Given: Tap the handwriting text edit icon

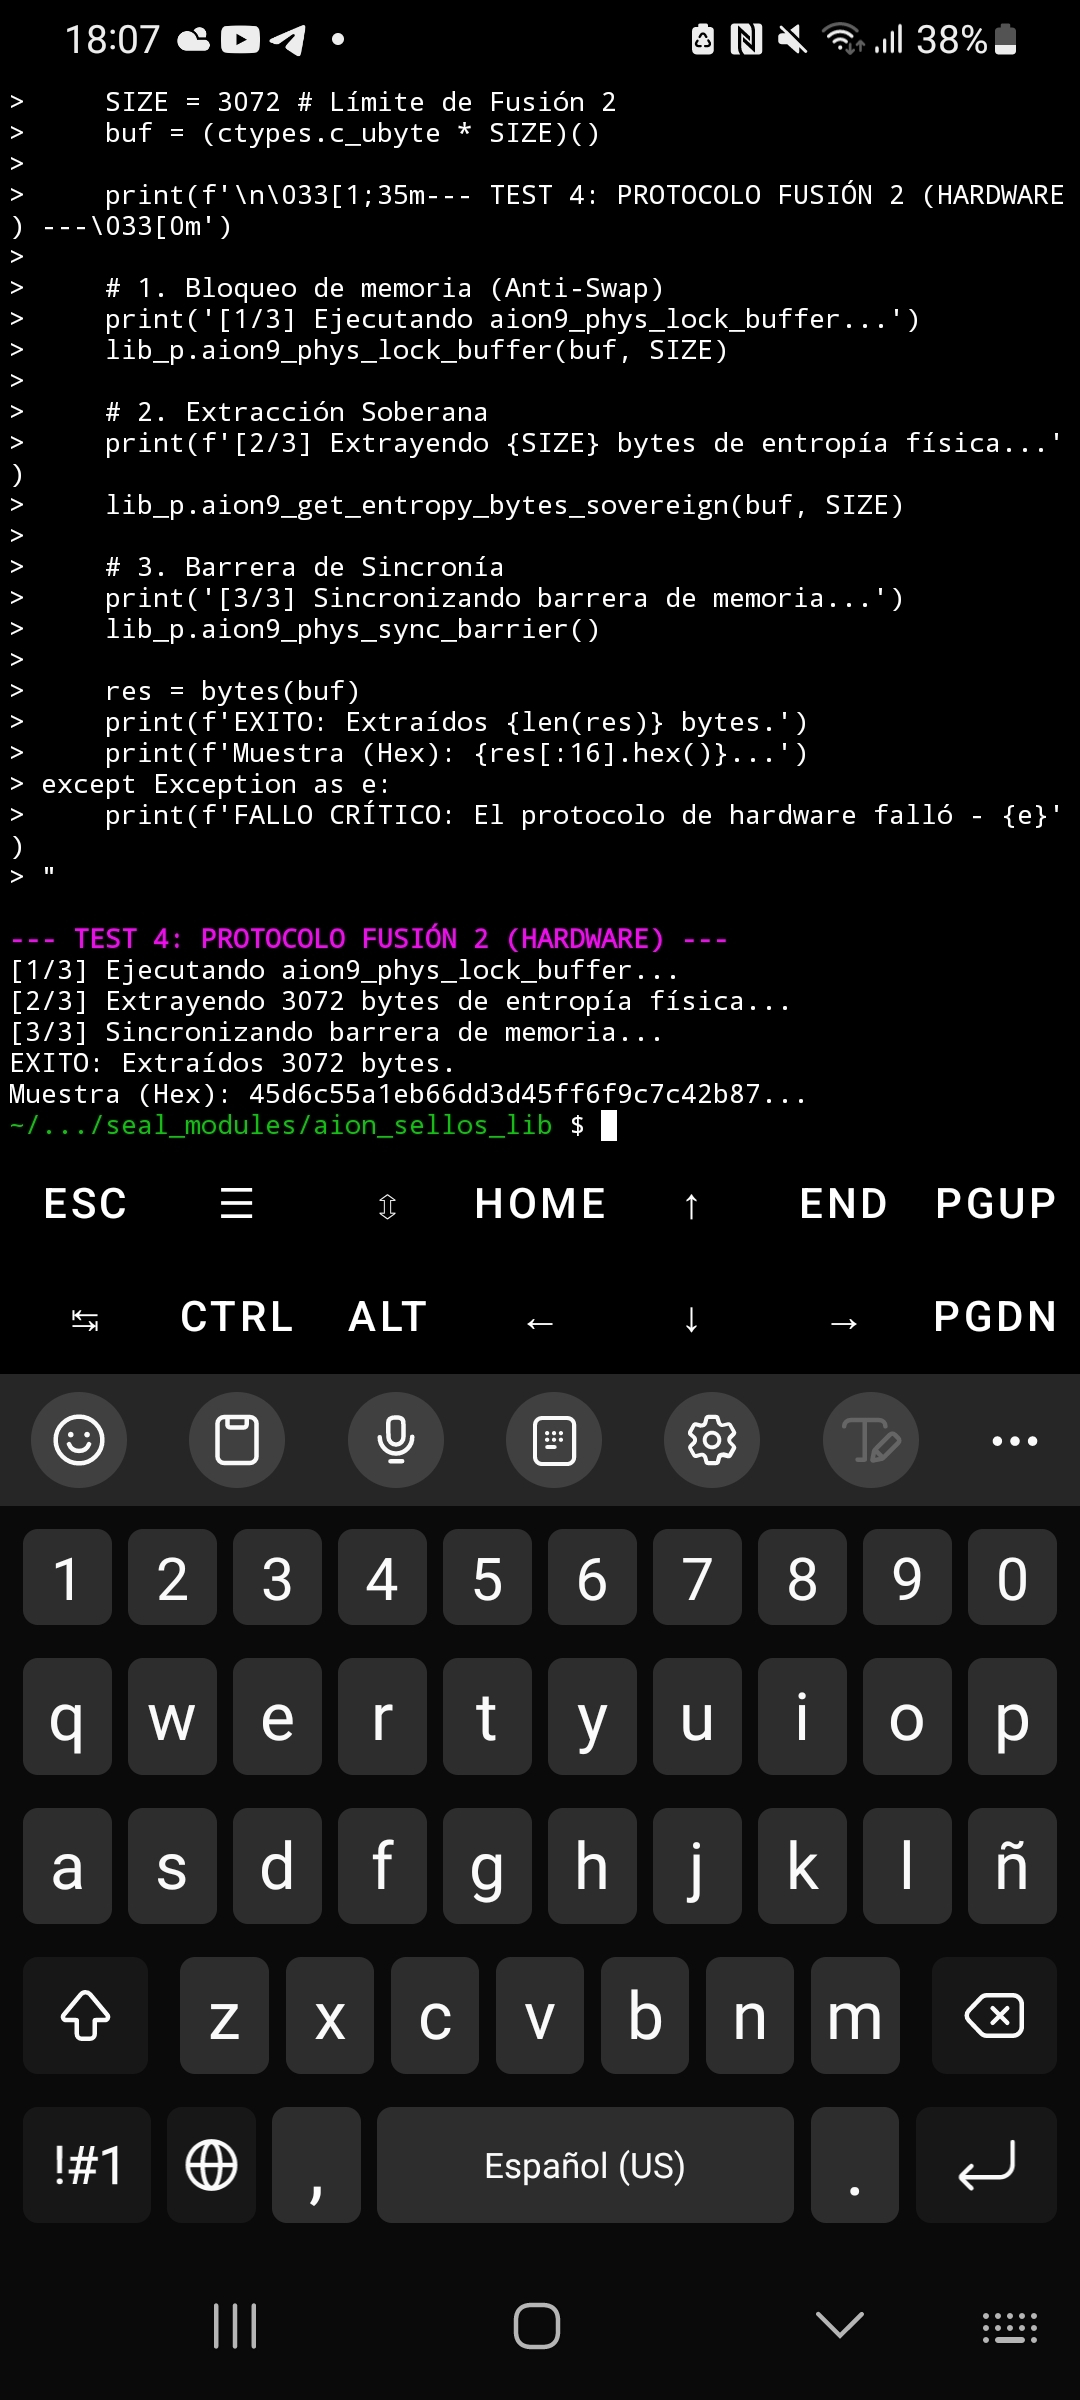Looking at the screenshot, I should [871, 1440].
